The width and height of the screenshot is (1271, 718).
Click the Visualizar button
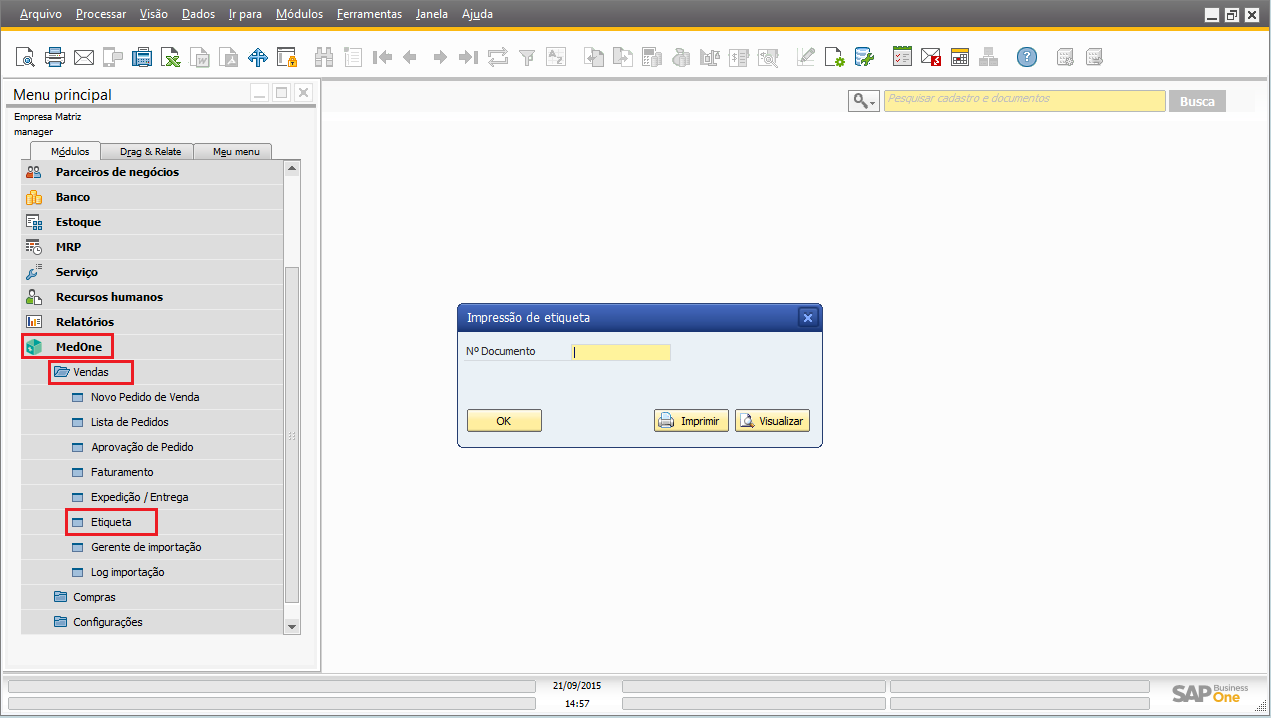772,421
